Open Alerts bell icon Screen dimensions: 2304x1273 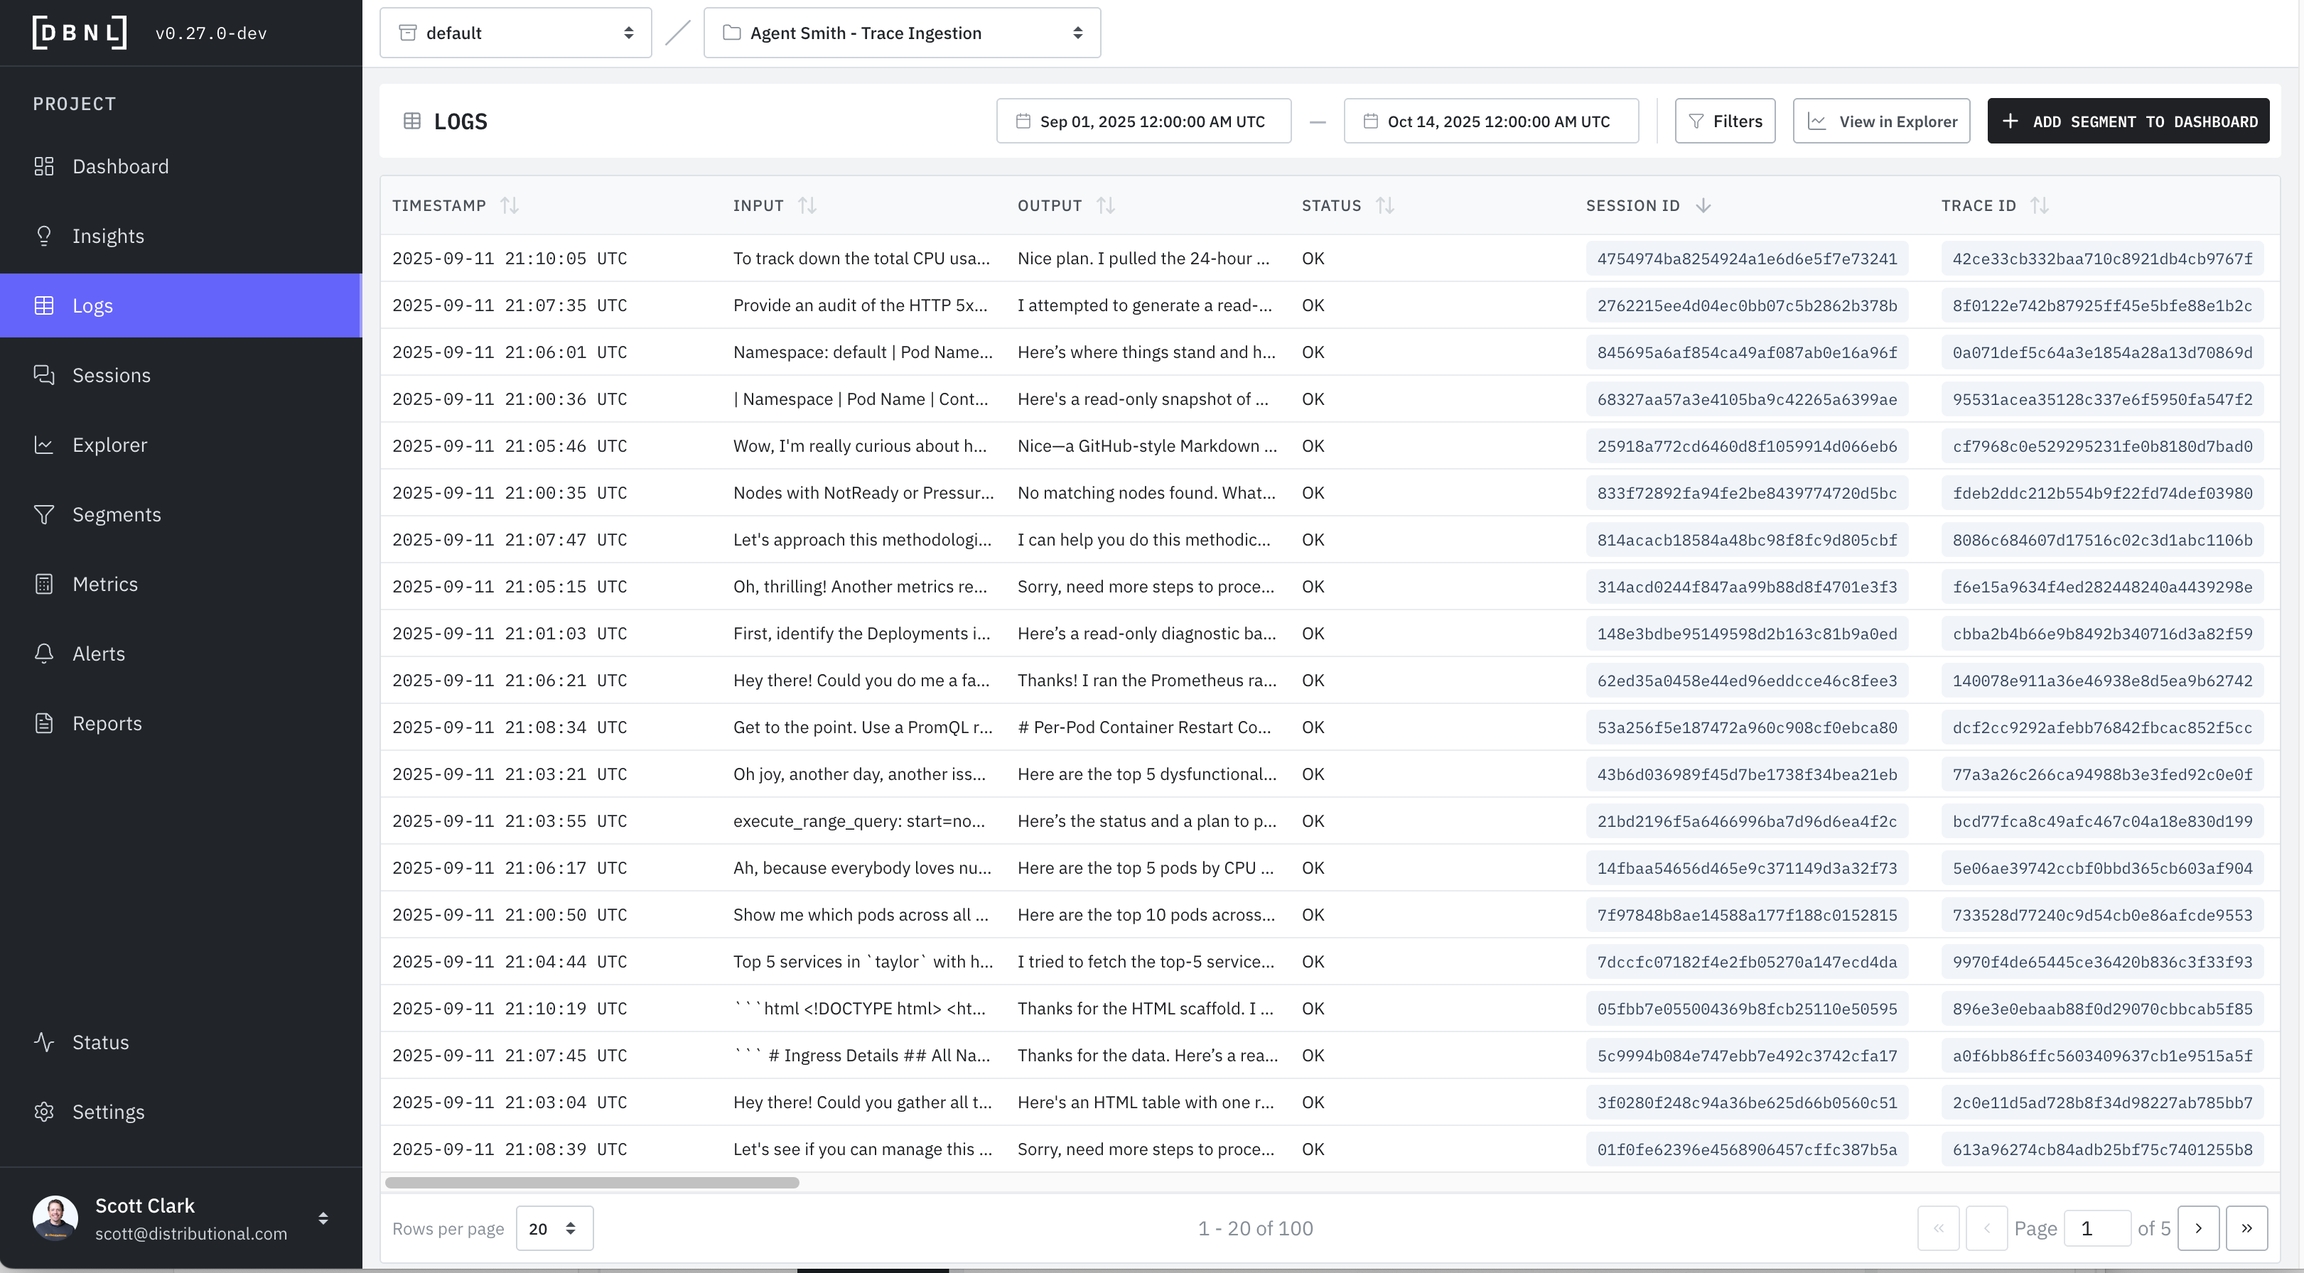tap(44, 653)
